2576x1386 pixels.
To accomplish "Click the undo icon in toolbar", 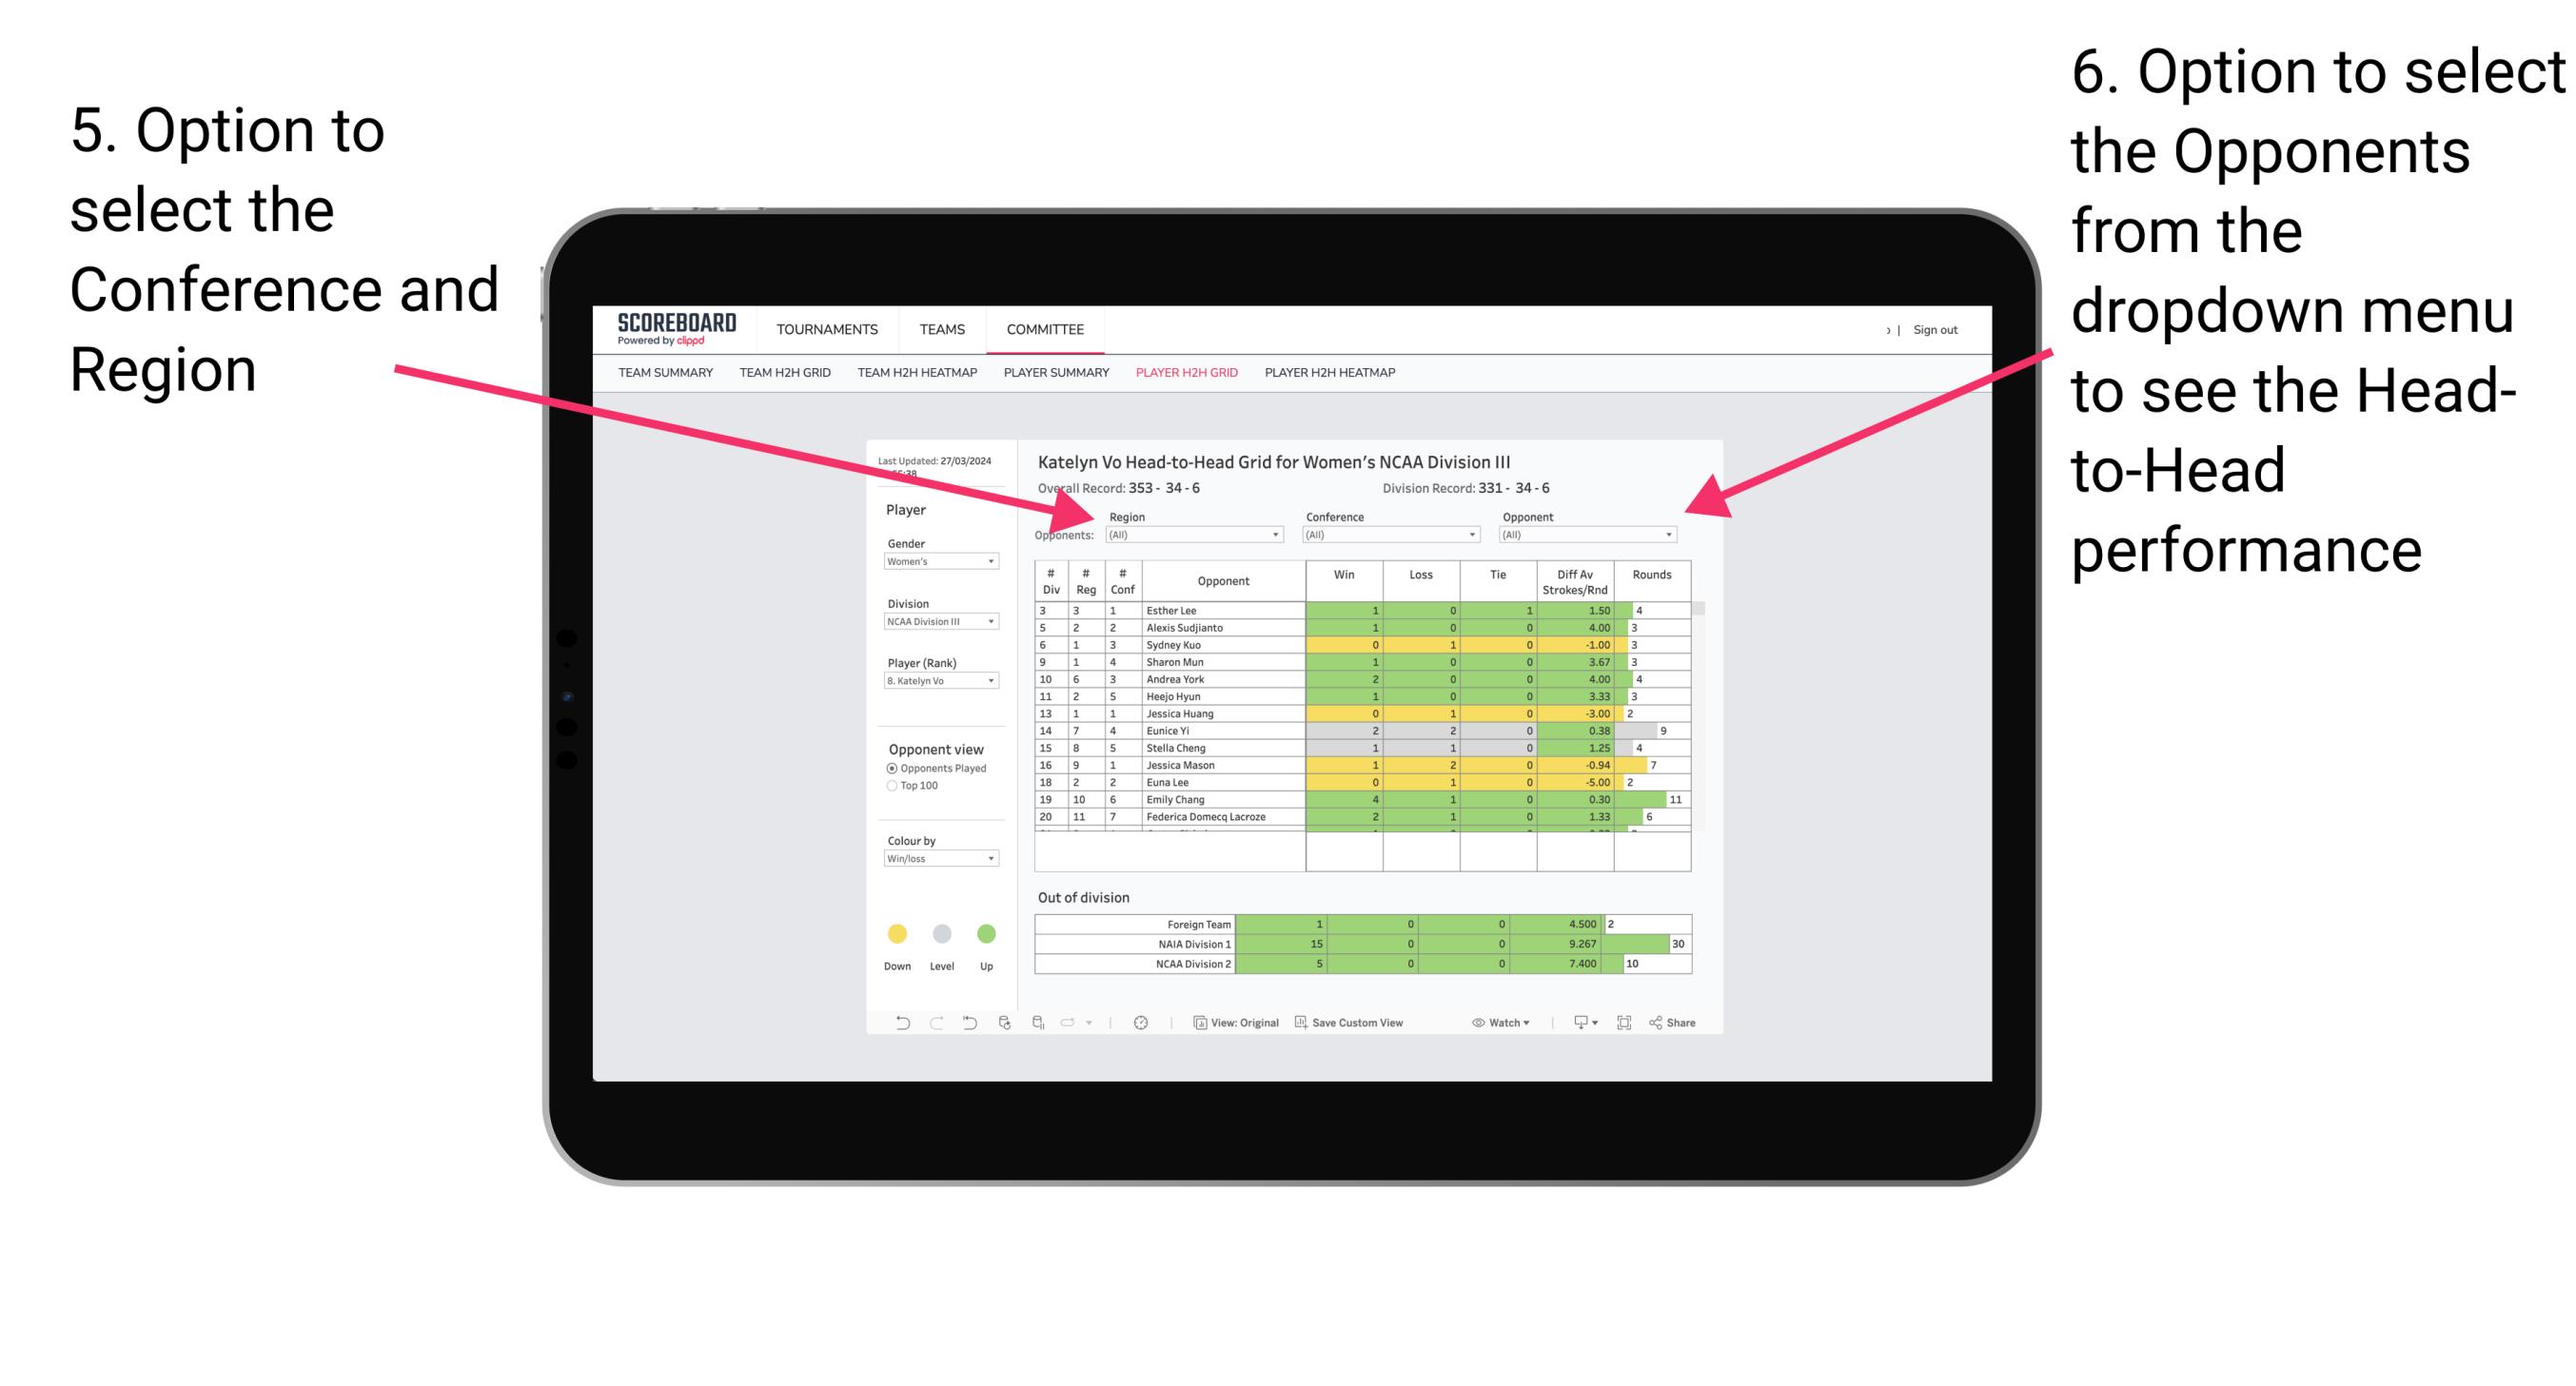I will click(x=895, y=1025).
